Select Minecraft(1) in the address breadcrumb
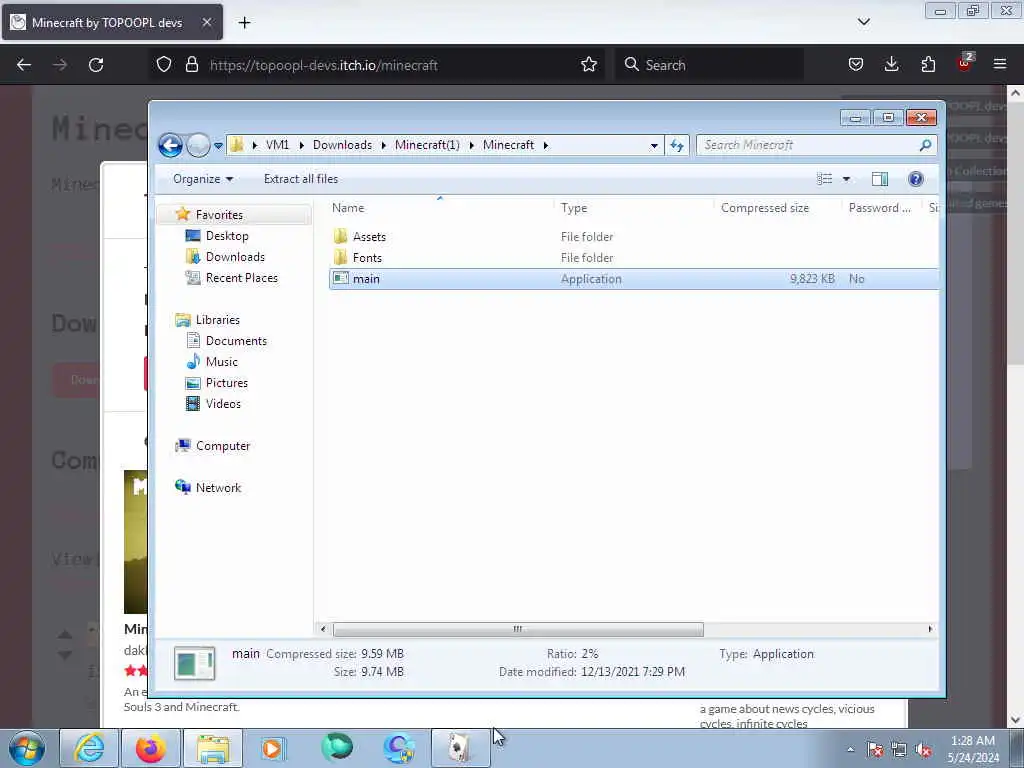The image size is (1024, 768). point(427,145)
